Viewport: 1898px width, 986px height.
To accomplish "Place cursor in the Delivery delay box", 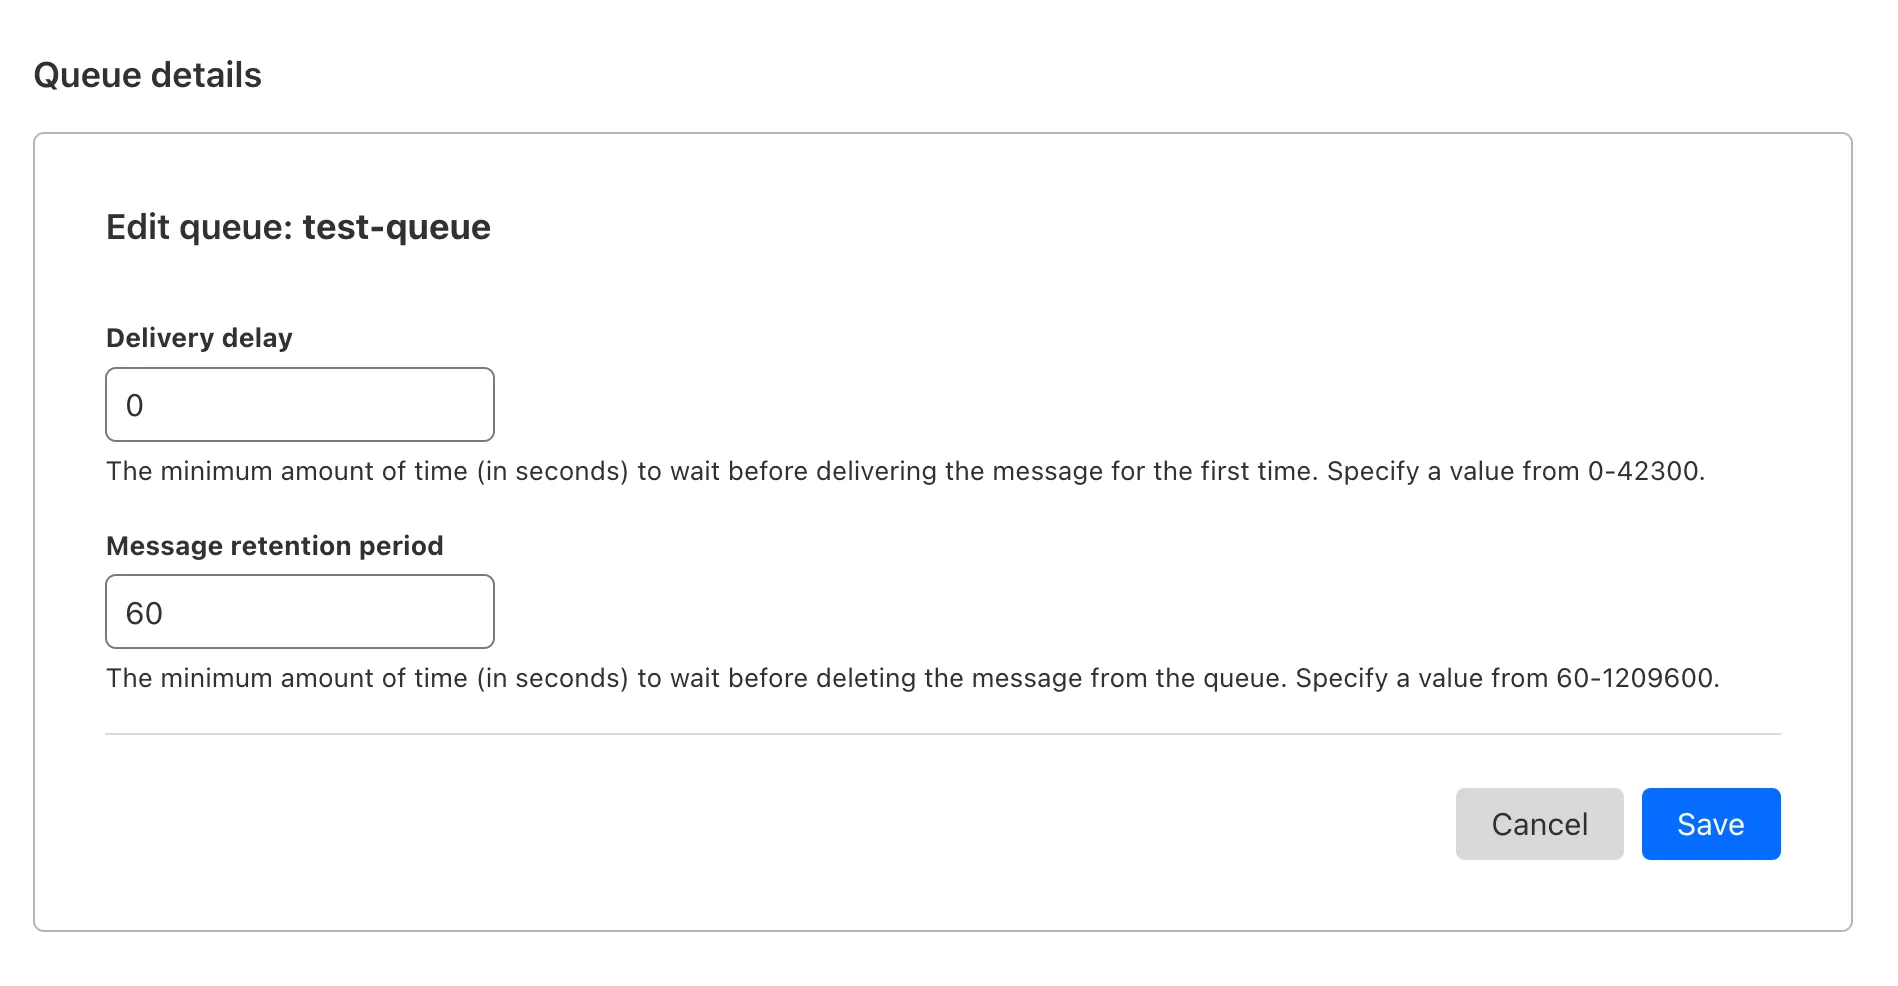I will point(299,404).
